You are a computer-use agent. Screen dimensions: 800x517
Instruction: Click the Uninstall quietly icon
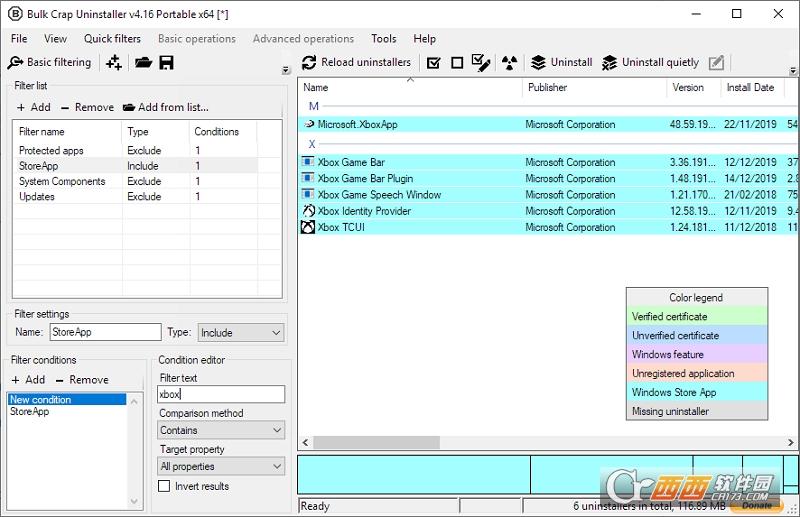coord(609,62)
